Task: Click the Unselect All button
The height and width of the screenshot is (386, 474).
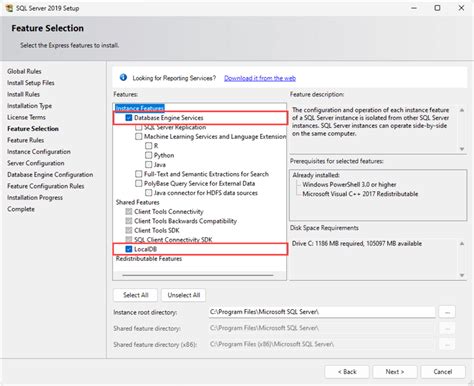Action: pos(184,295)
